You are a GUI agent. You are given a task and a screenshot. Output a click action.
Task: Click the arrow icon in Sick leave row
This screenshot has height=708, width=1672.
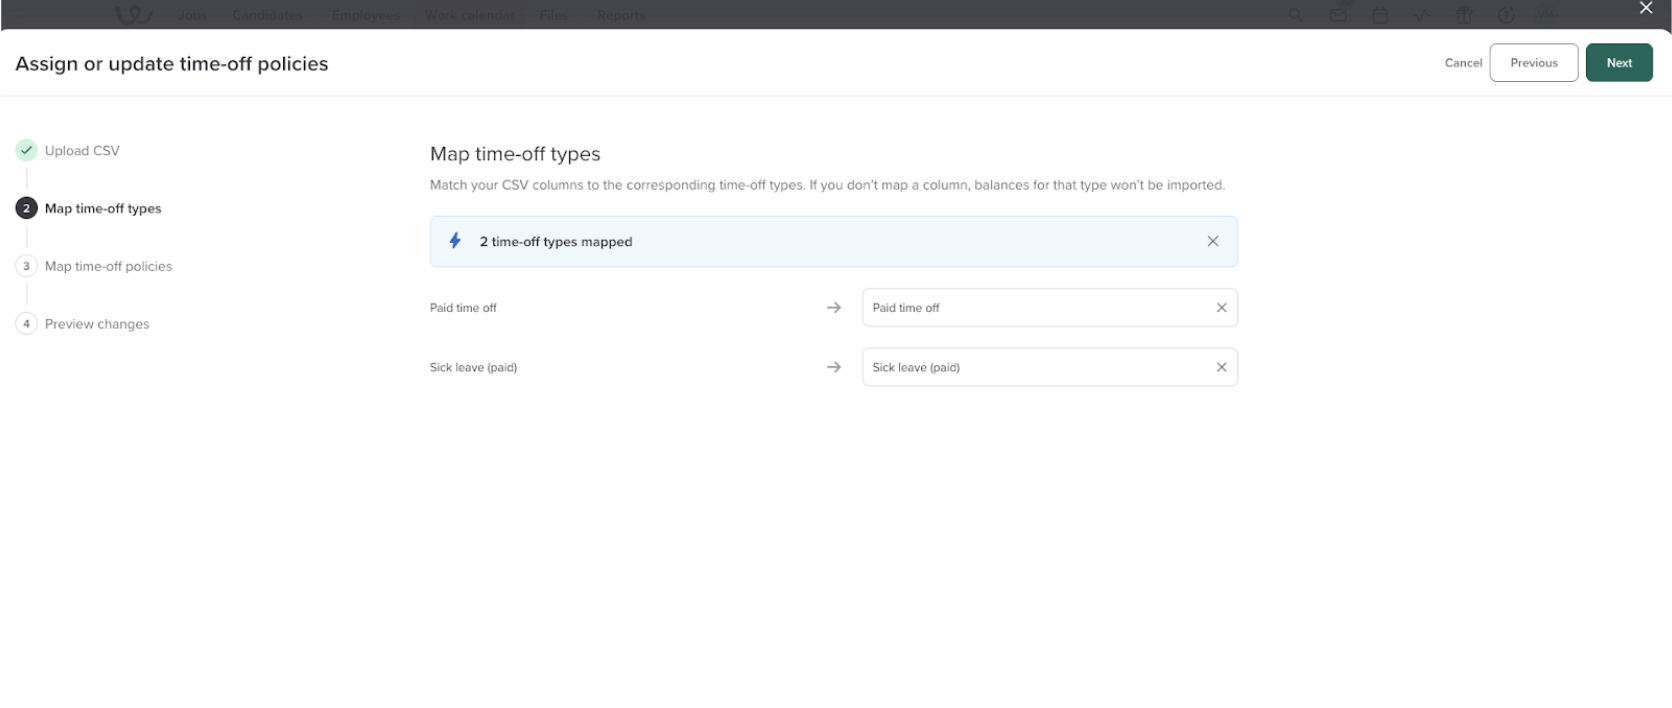click(x=834, y=367)
